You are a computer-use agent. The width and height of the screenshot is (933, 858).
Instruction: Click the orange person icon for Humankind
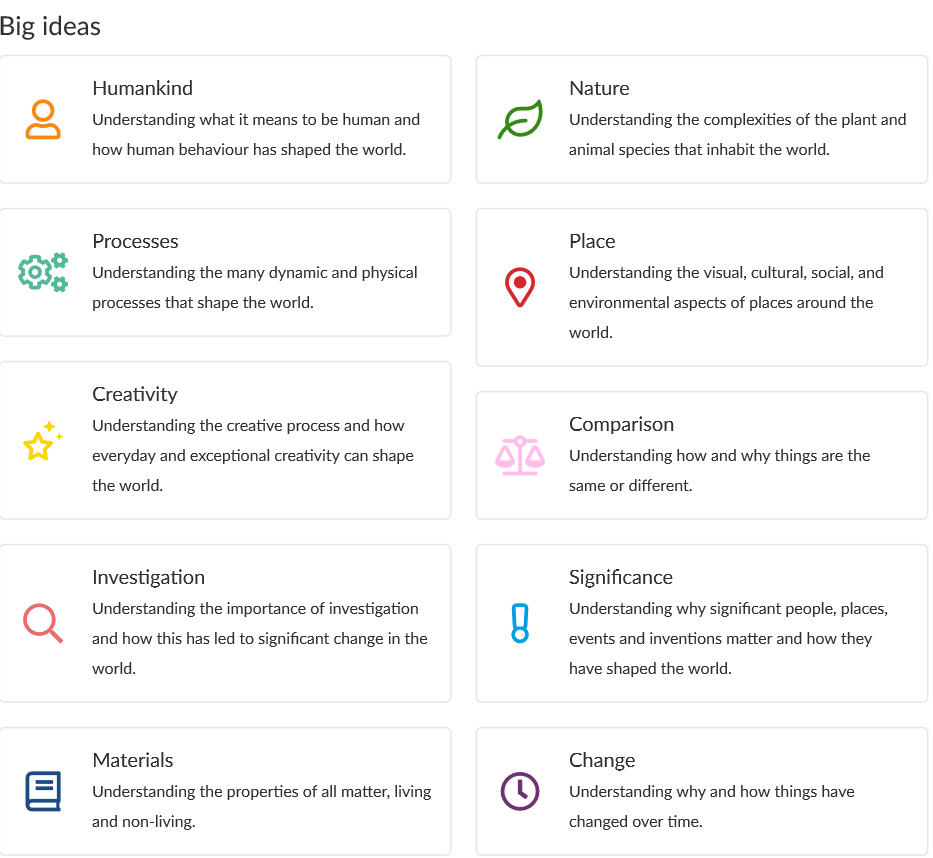click(x=43, y=120)
